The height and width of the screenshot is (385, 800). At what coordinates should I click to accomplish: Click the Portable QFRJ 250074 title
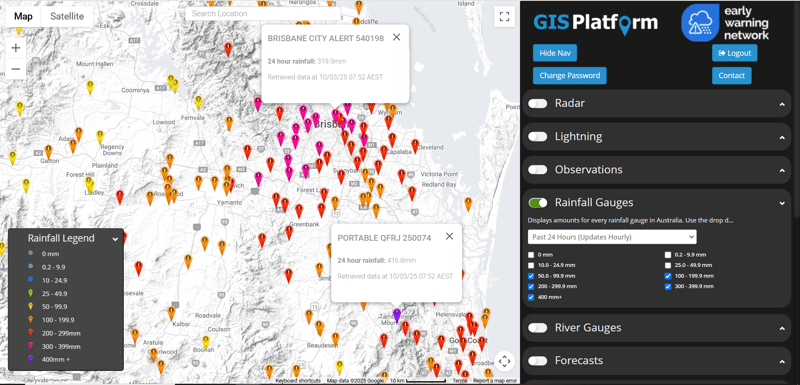pyautogui.click(x=384, y=238)
